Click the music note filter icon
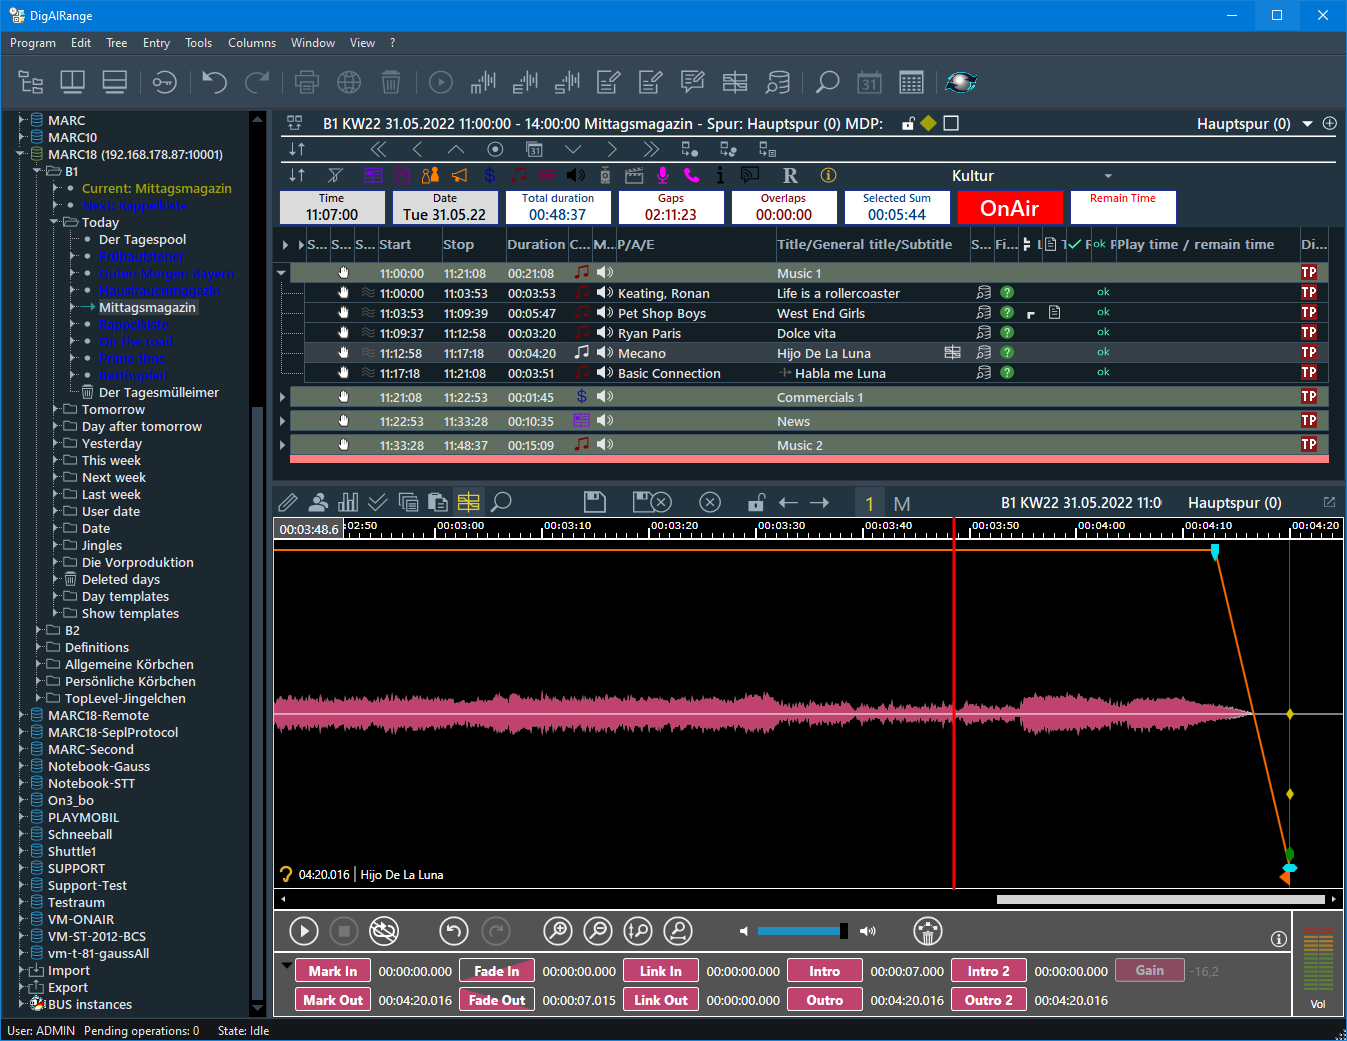Screen dimensions: 1347x1041 click(518, 175)
